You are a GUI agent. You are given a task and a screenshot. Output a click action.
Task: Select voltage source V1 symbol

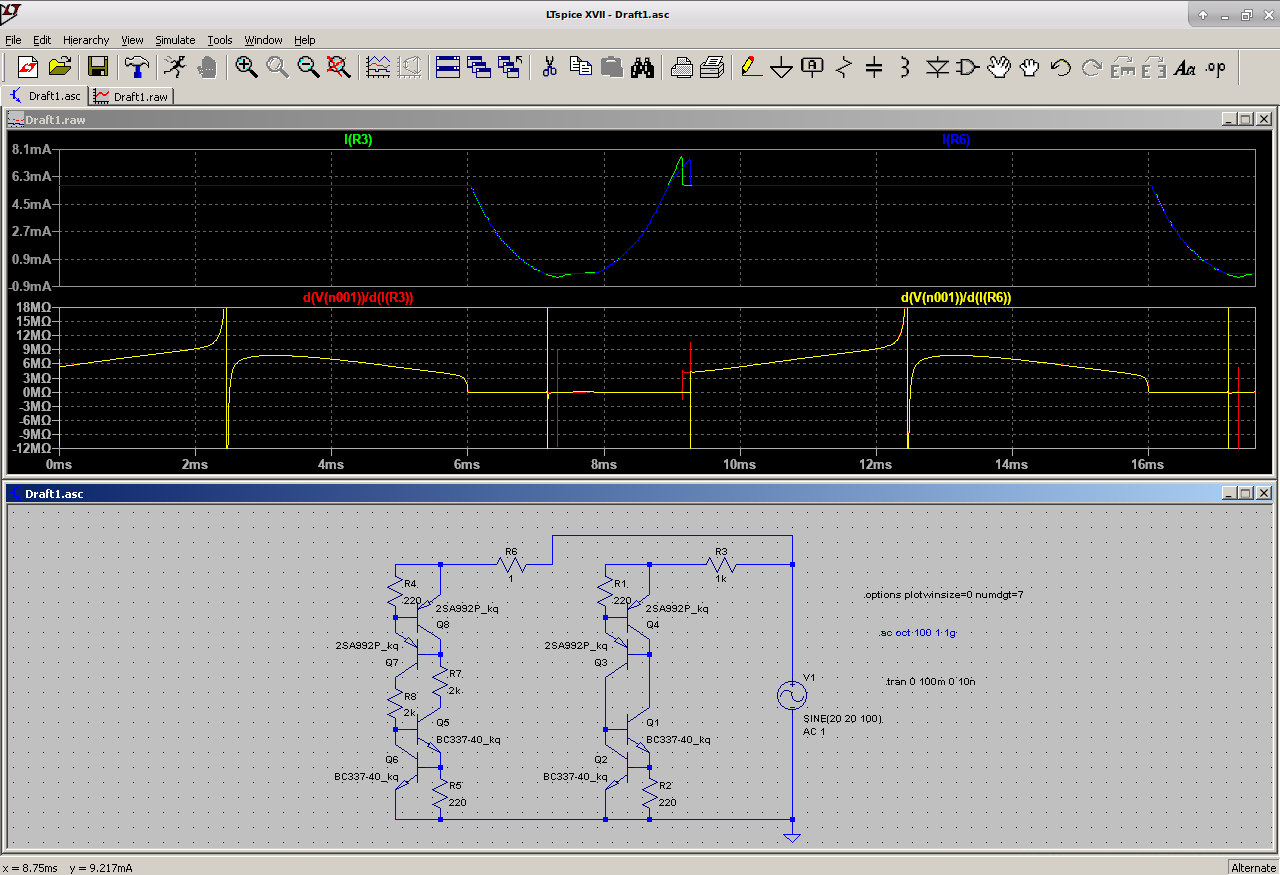click(x=792, y=696)
